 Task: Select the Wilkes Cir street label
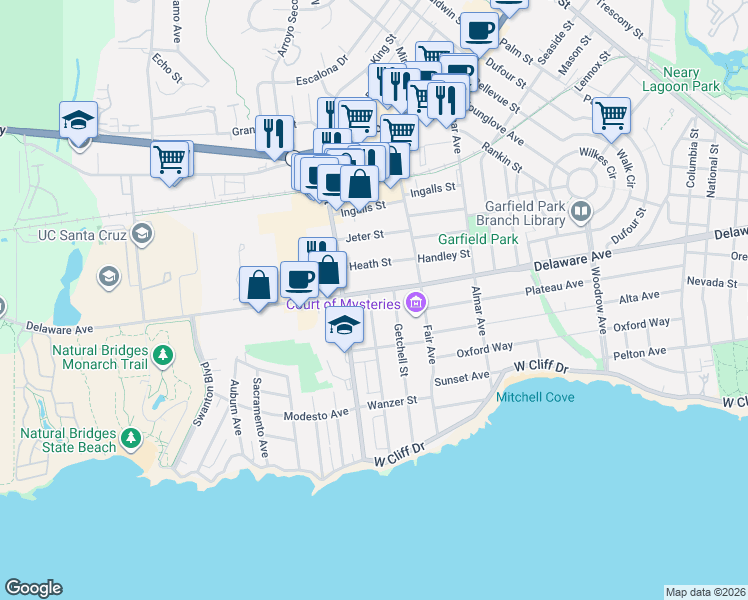tap(598, 164)
